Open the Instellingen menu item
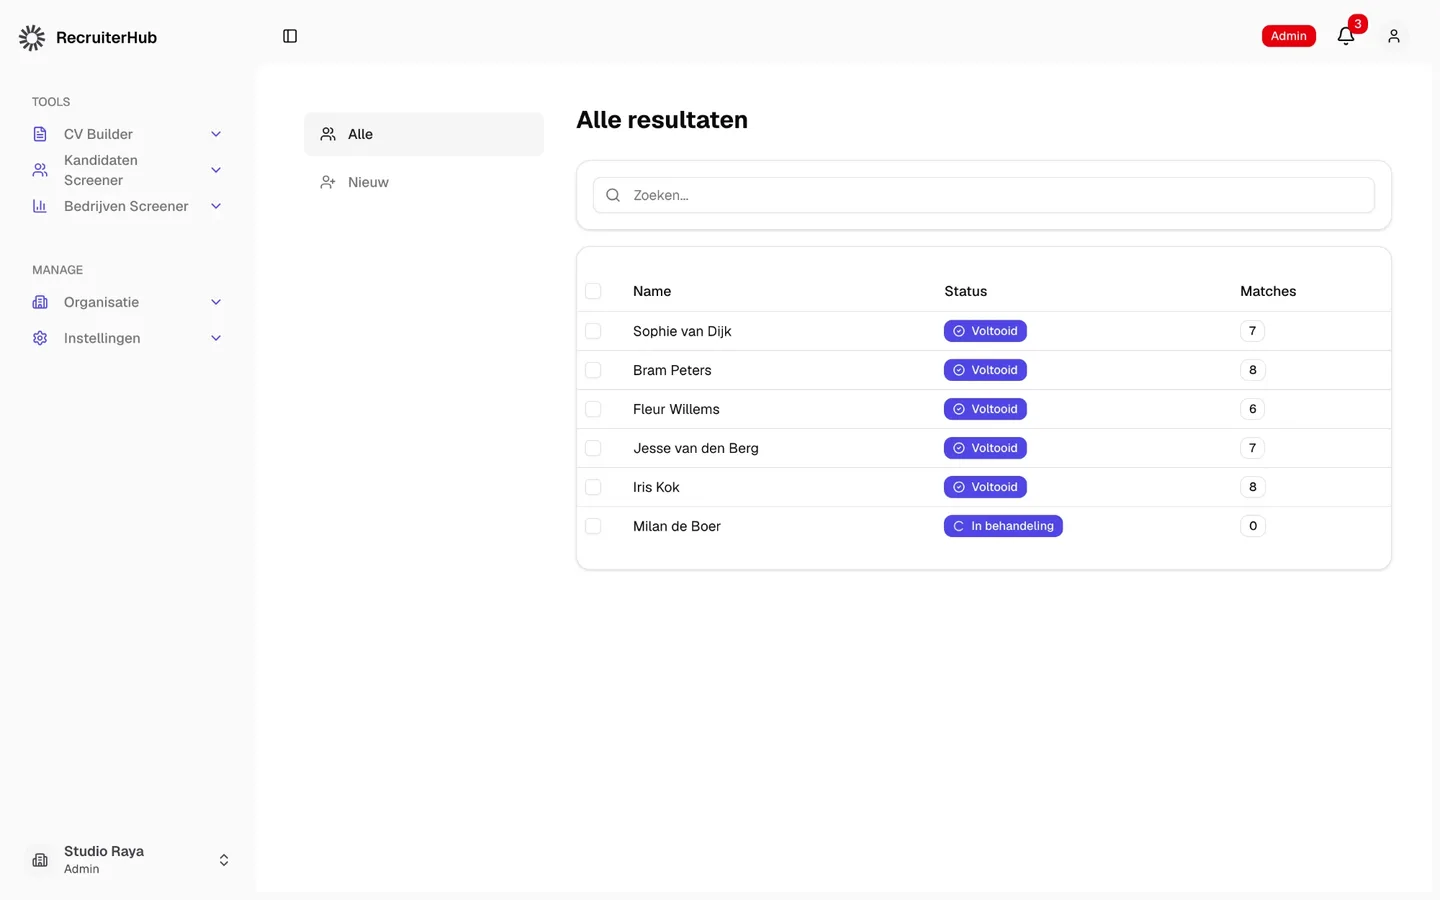Image resolution: width=1440 pixels, height=900 pixels. [x=128, y=338]
